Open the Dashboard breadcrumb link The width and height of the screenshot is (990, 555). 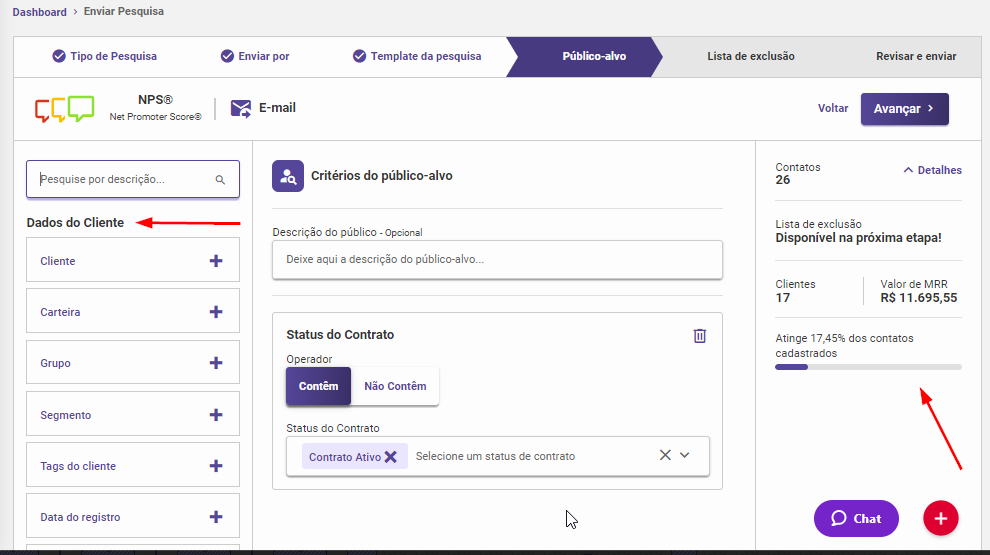point(39,12)
